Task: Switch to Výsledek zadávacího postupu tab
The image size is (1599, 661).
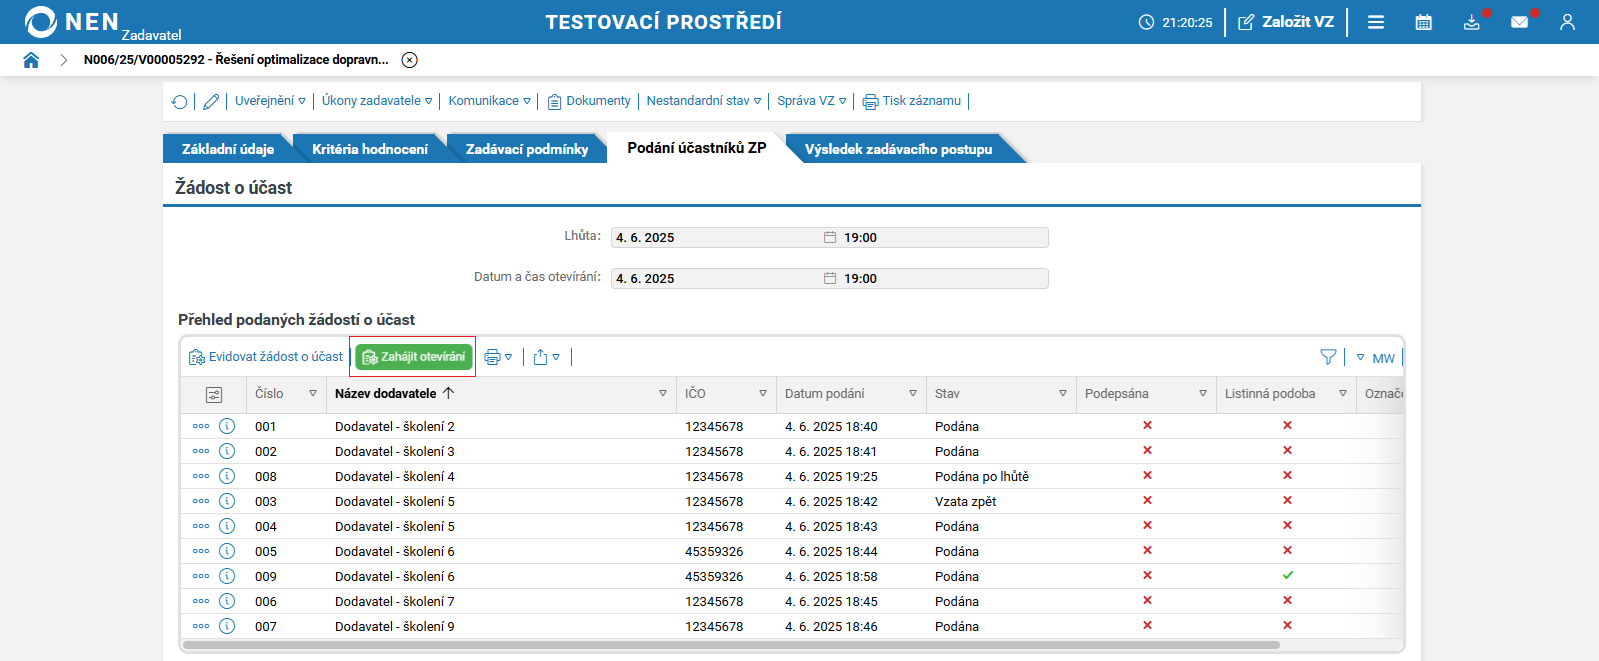Action: pos(899,149)
